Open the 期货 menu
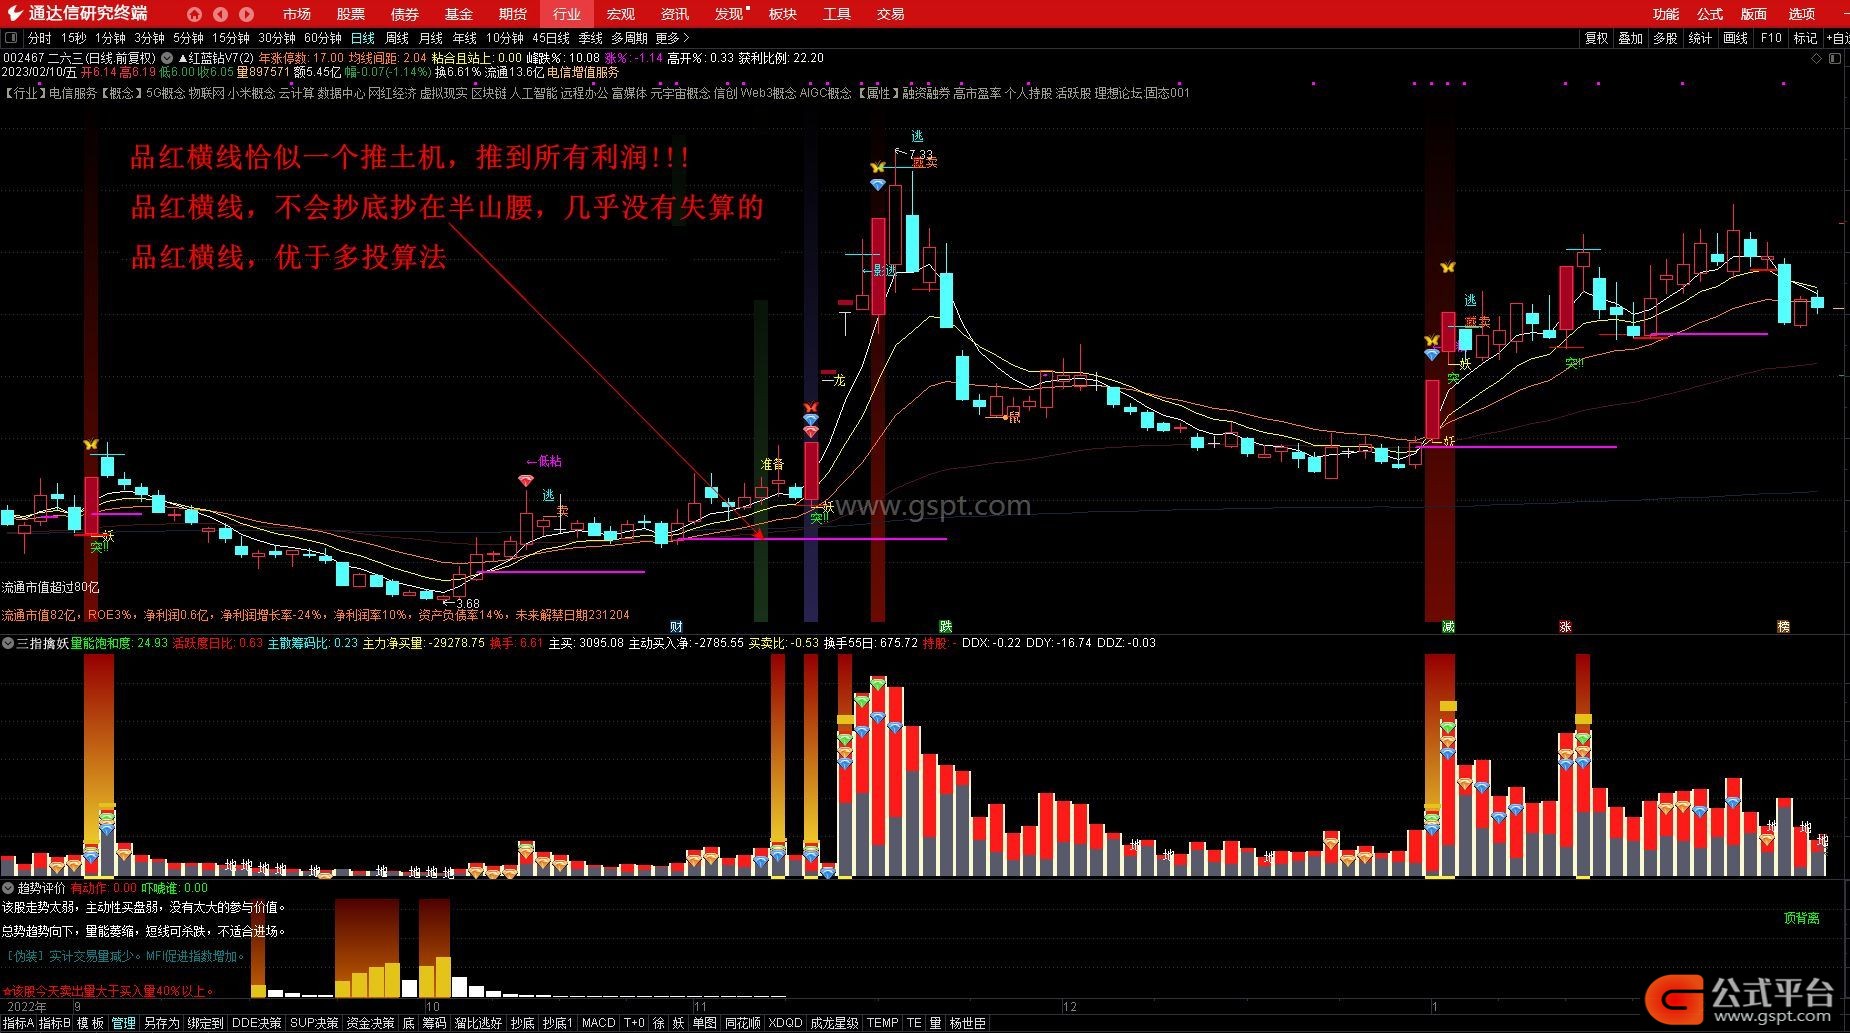The image size is (1850, 1033). pos(512,14)
